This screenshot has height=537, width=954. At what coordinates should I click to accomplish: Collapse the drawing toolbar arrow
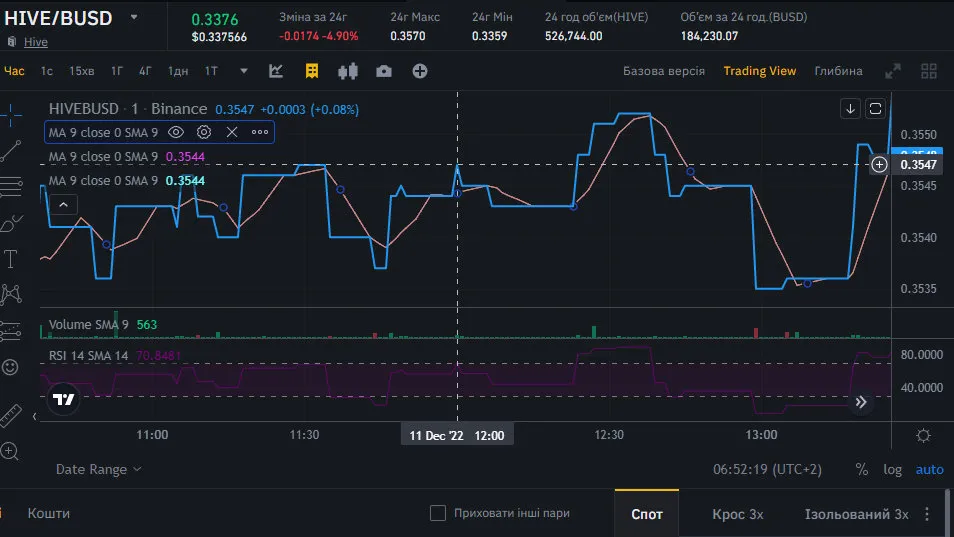34,417
